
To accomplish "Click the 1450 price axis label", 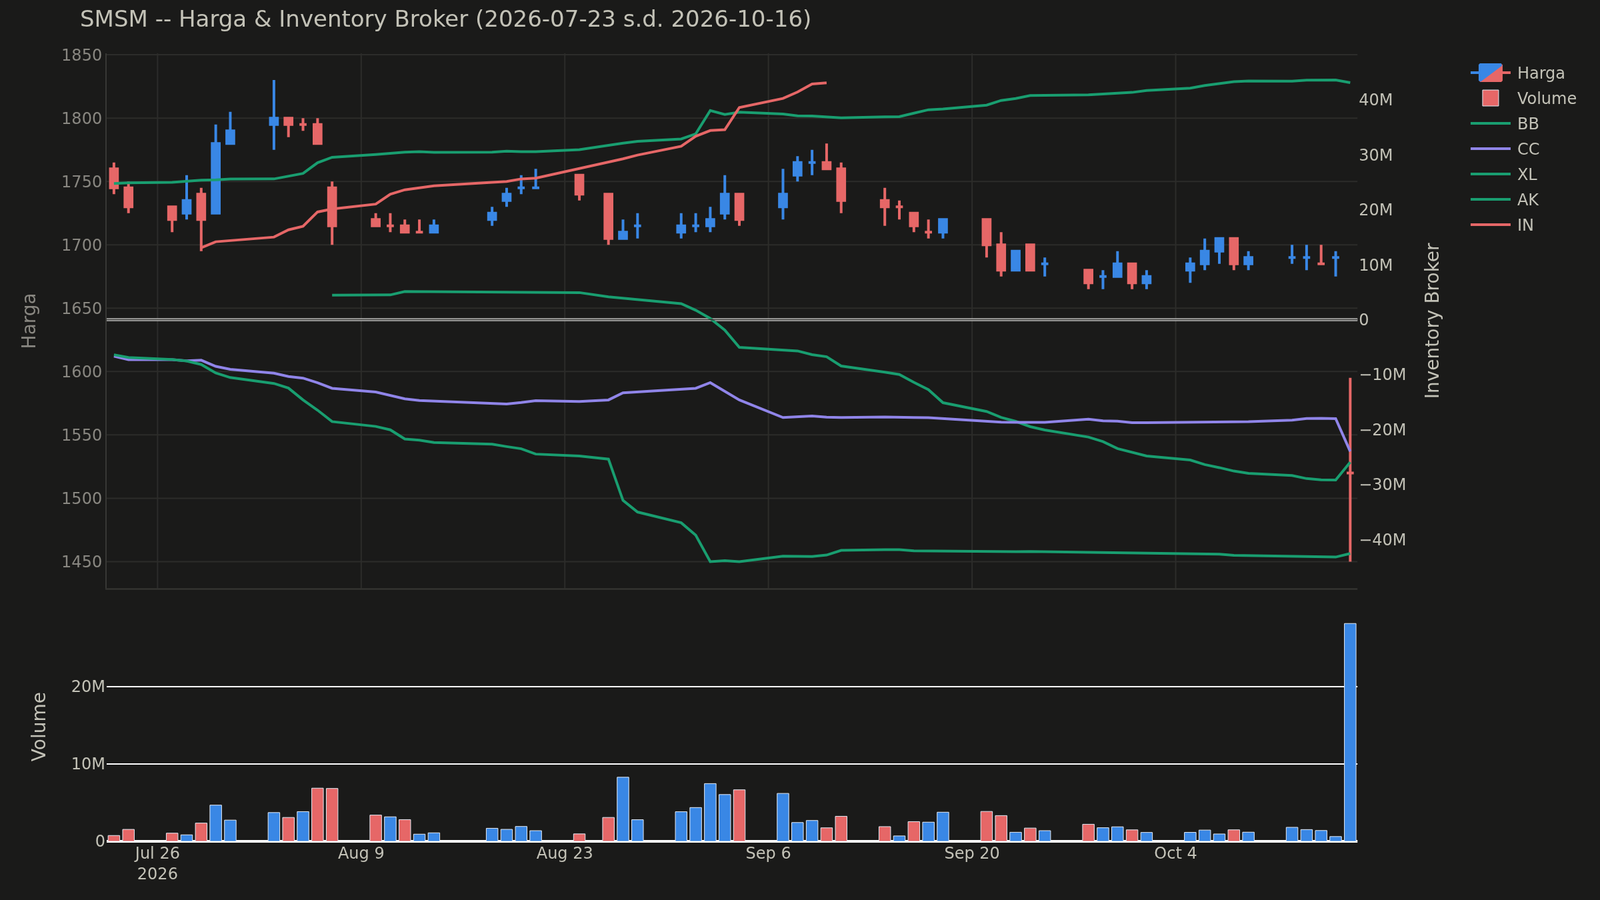I will click(82, 562).
